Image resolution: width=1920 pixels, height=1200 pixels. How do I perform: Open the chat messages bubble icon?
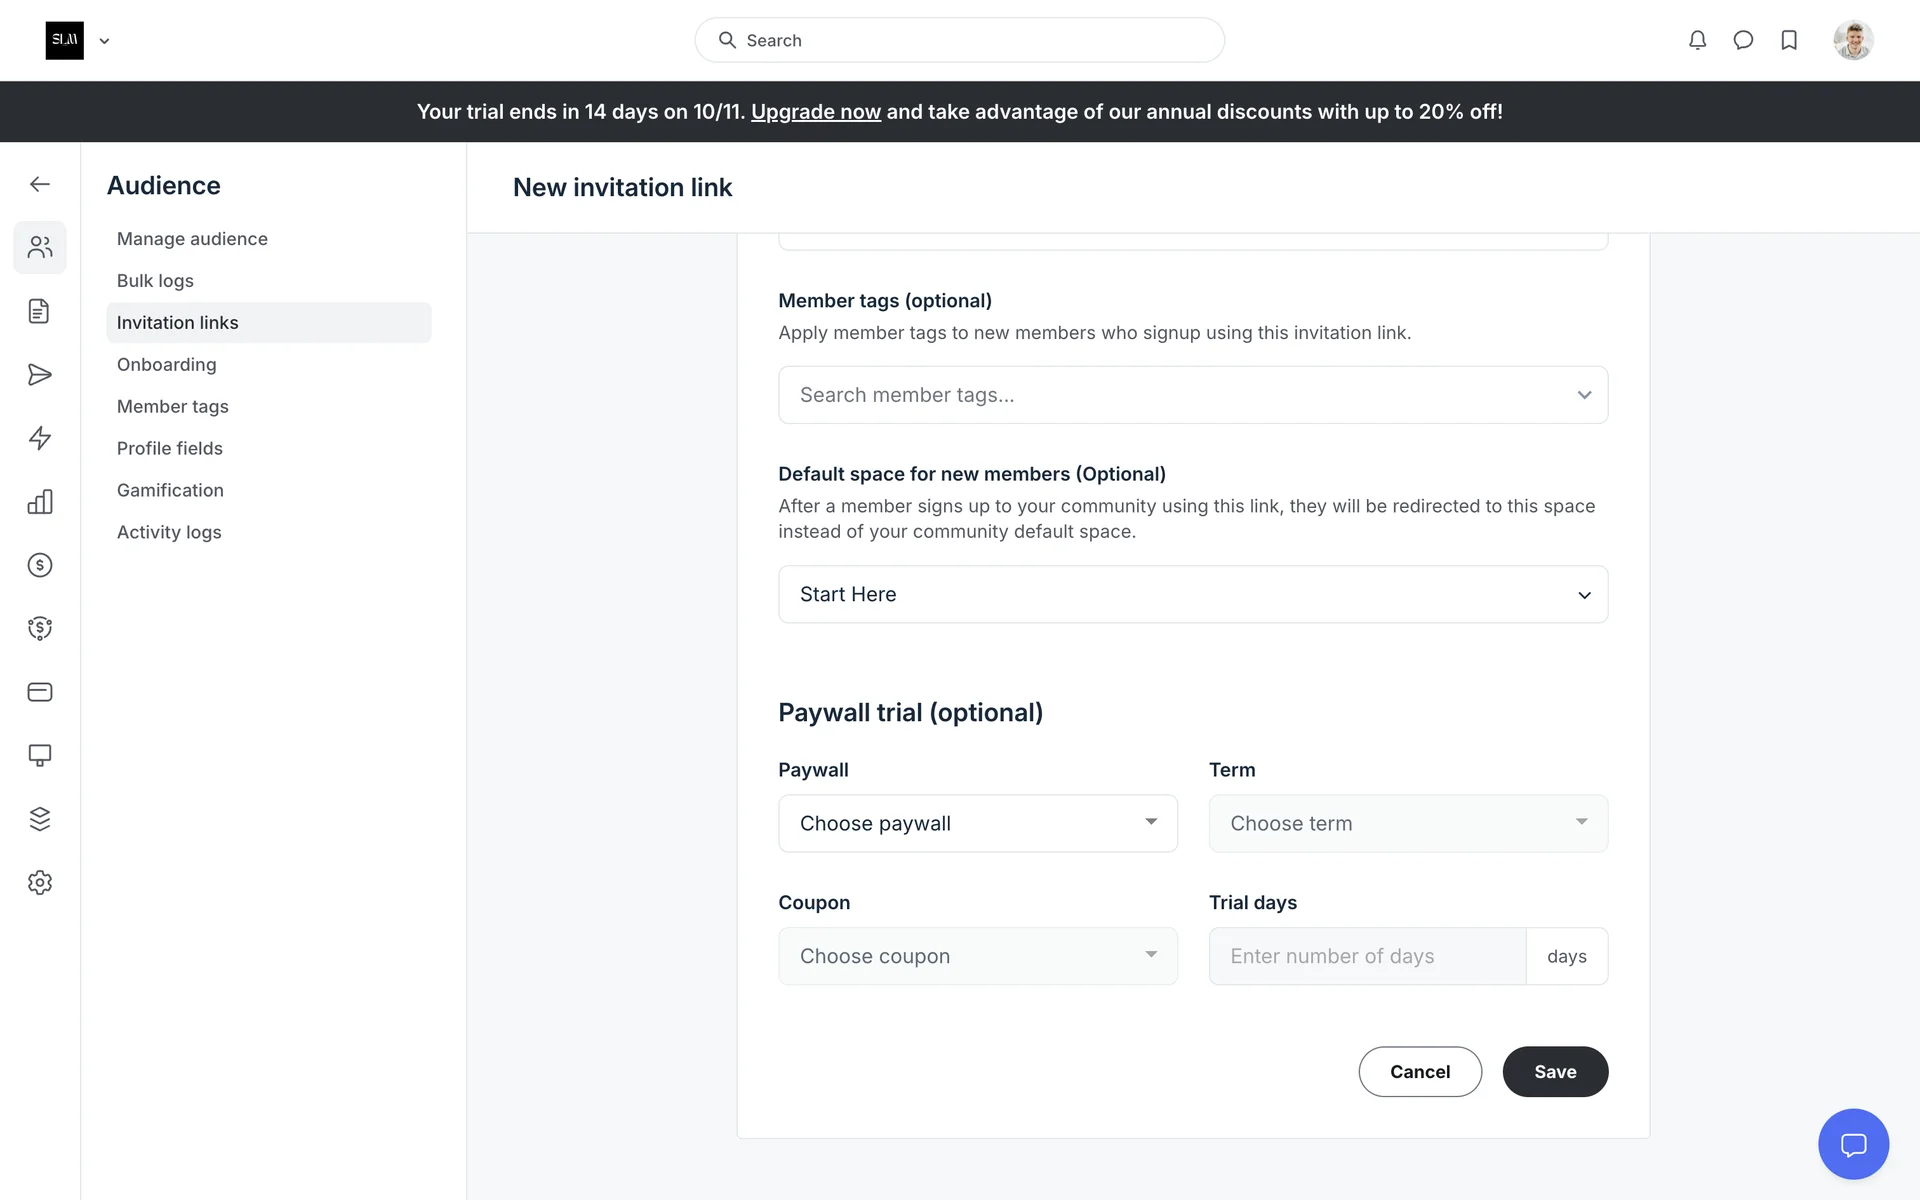[x=1743, y=40]
